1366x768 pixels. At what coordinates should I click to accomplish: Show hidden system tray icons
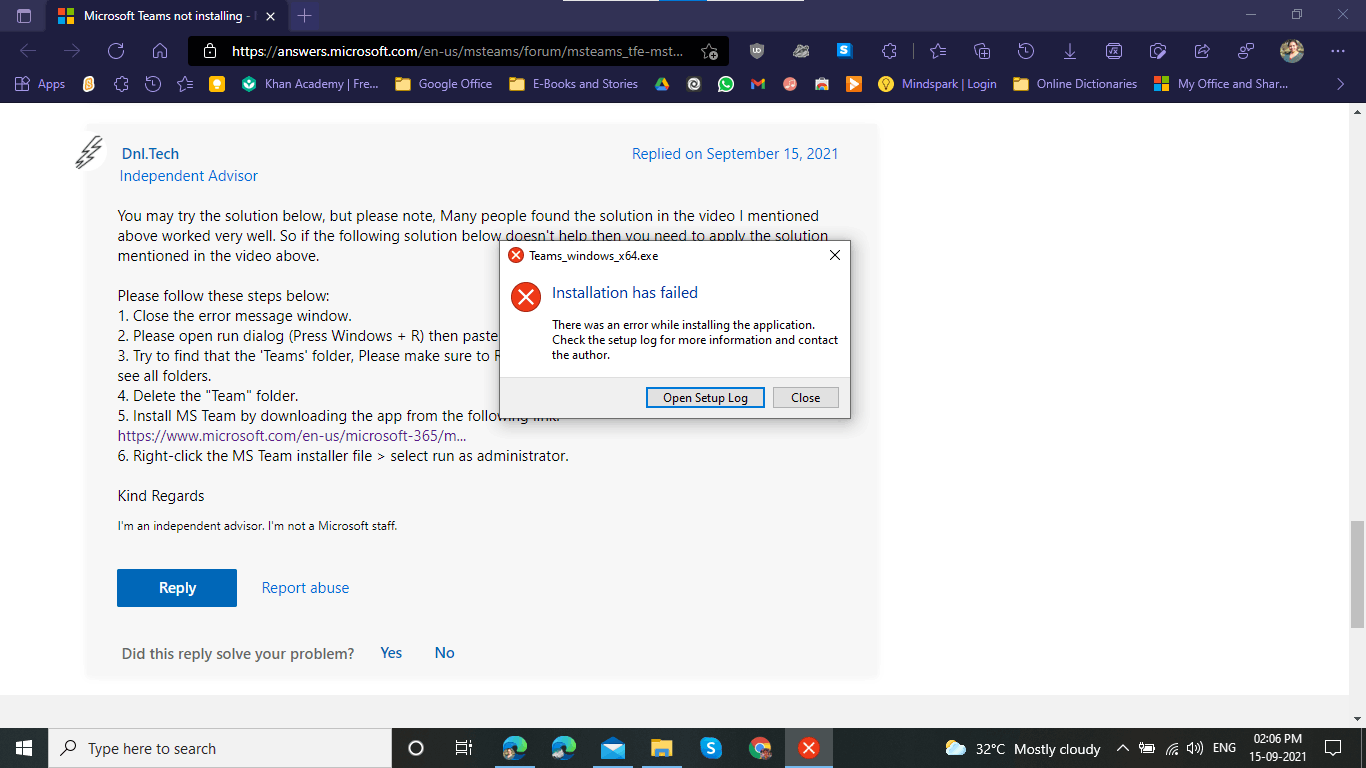(1122, 748)
